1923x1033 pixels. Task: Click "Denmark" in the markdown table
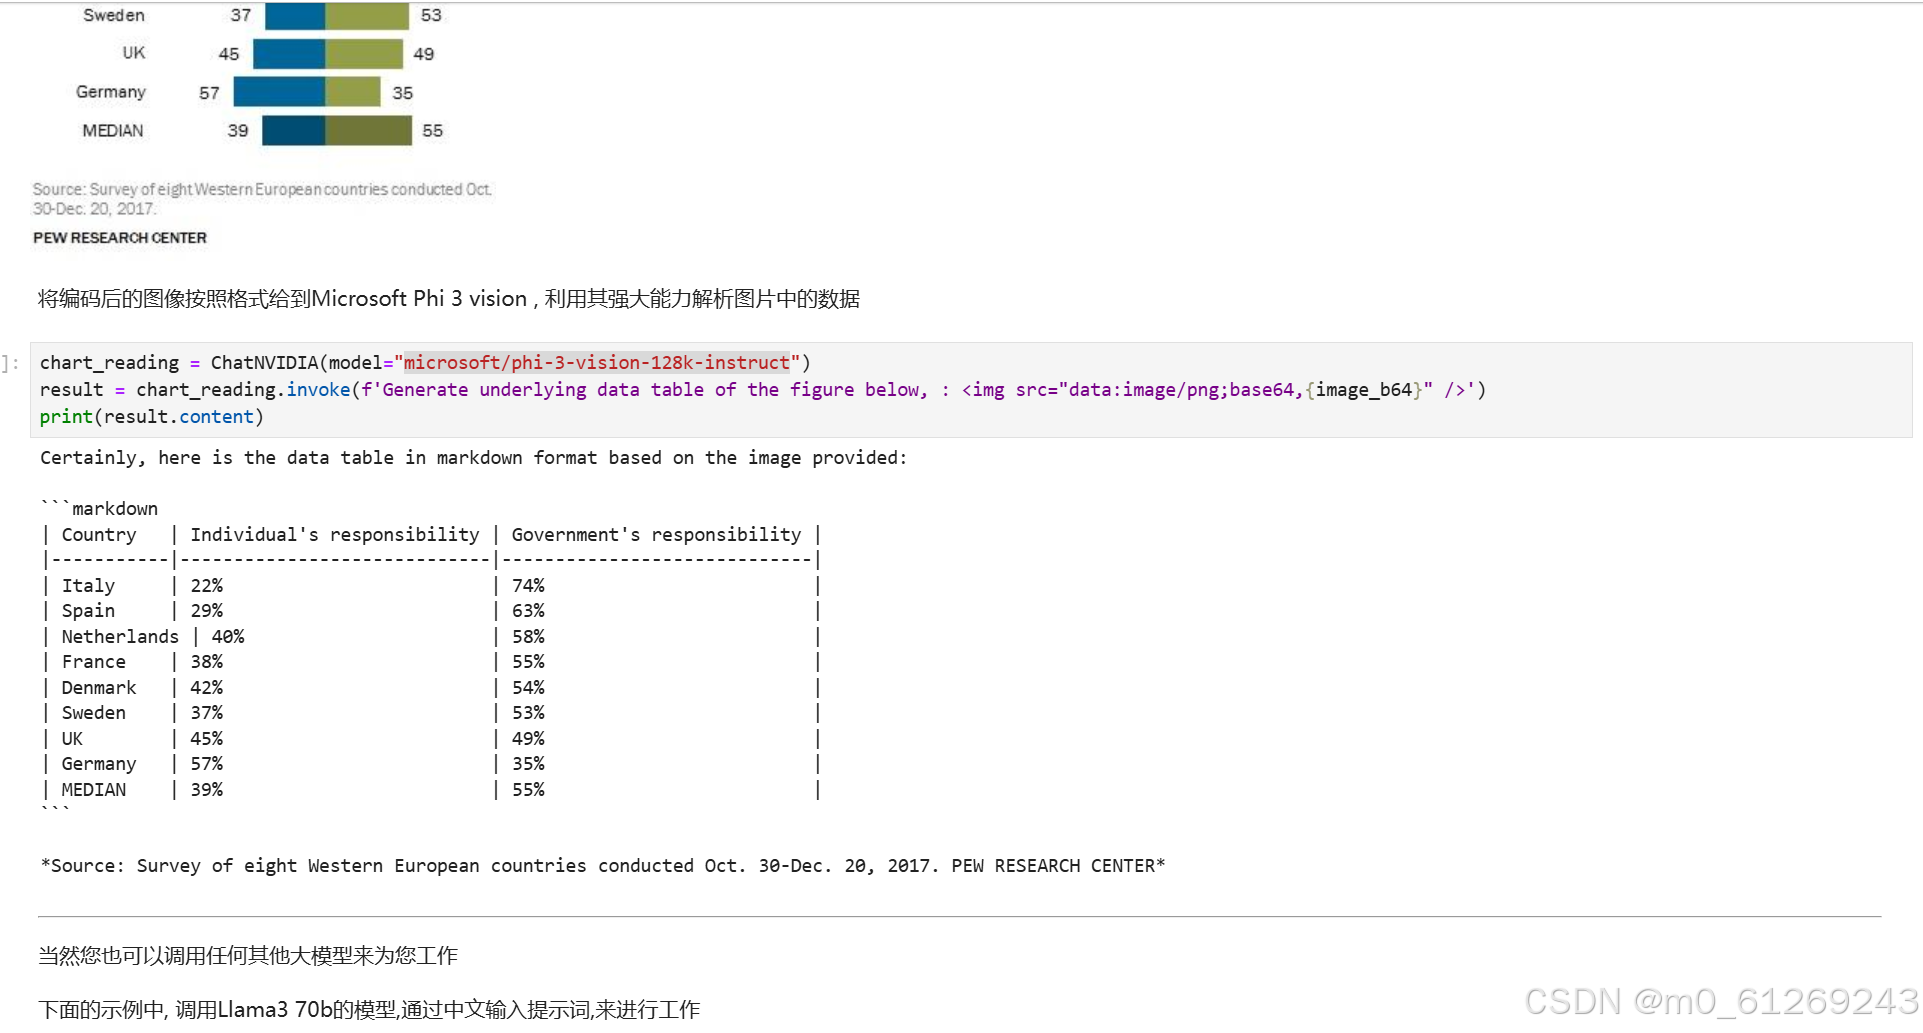point(99,688)
